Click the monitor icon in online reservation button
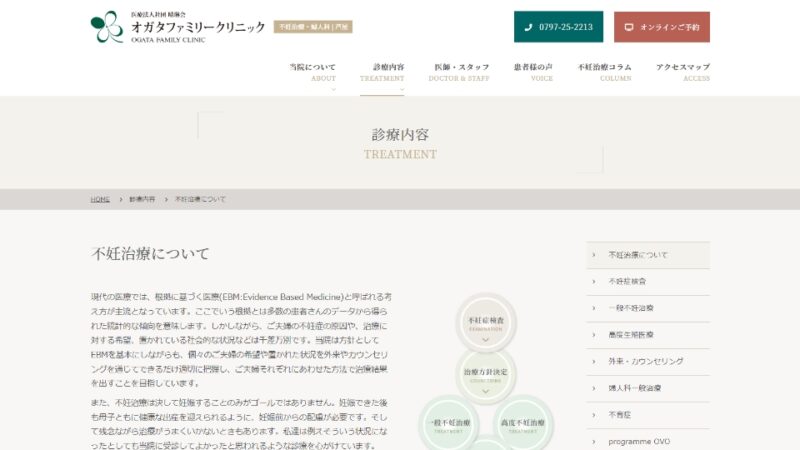The height and width of the screenshot is (450, 800). coord(629,27)
